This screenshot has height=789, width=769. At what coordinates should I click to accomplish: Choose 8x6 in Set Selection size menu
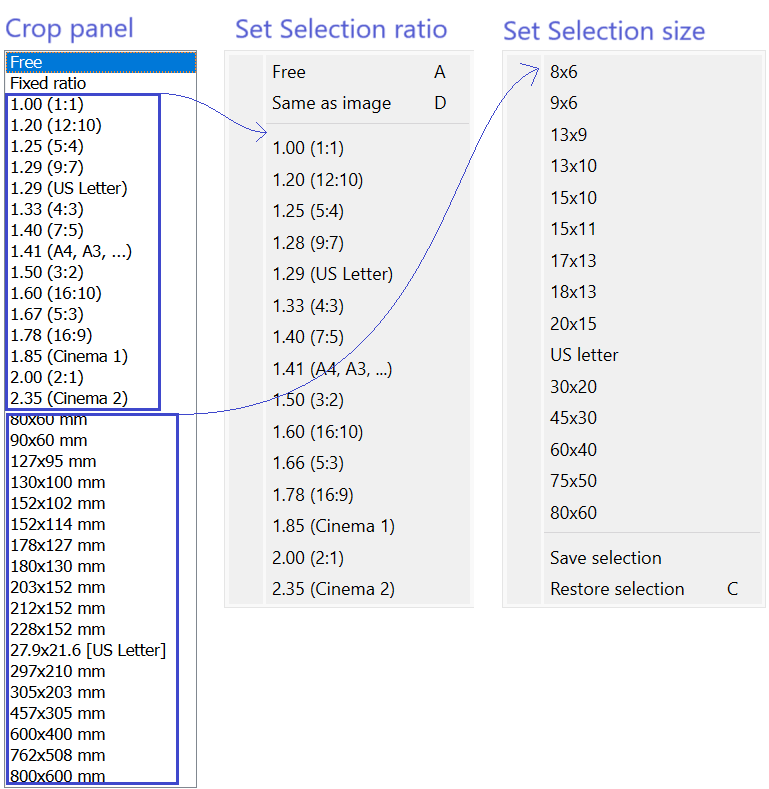(564, 72)
